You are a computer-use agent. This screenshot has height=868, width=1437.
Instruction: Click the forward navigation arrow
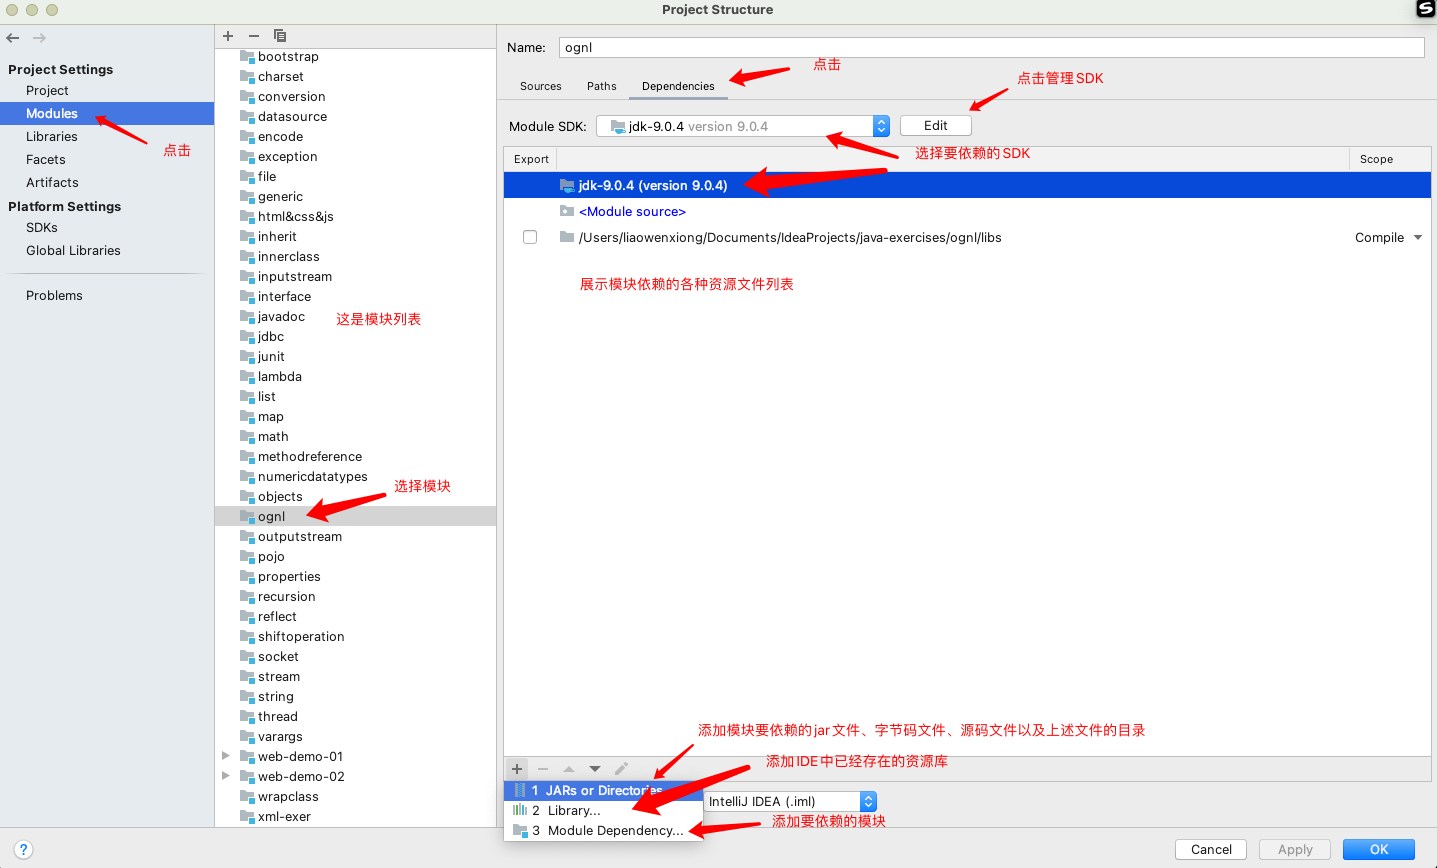(39, 38)
